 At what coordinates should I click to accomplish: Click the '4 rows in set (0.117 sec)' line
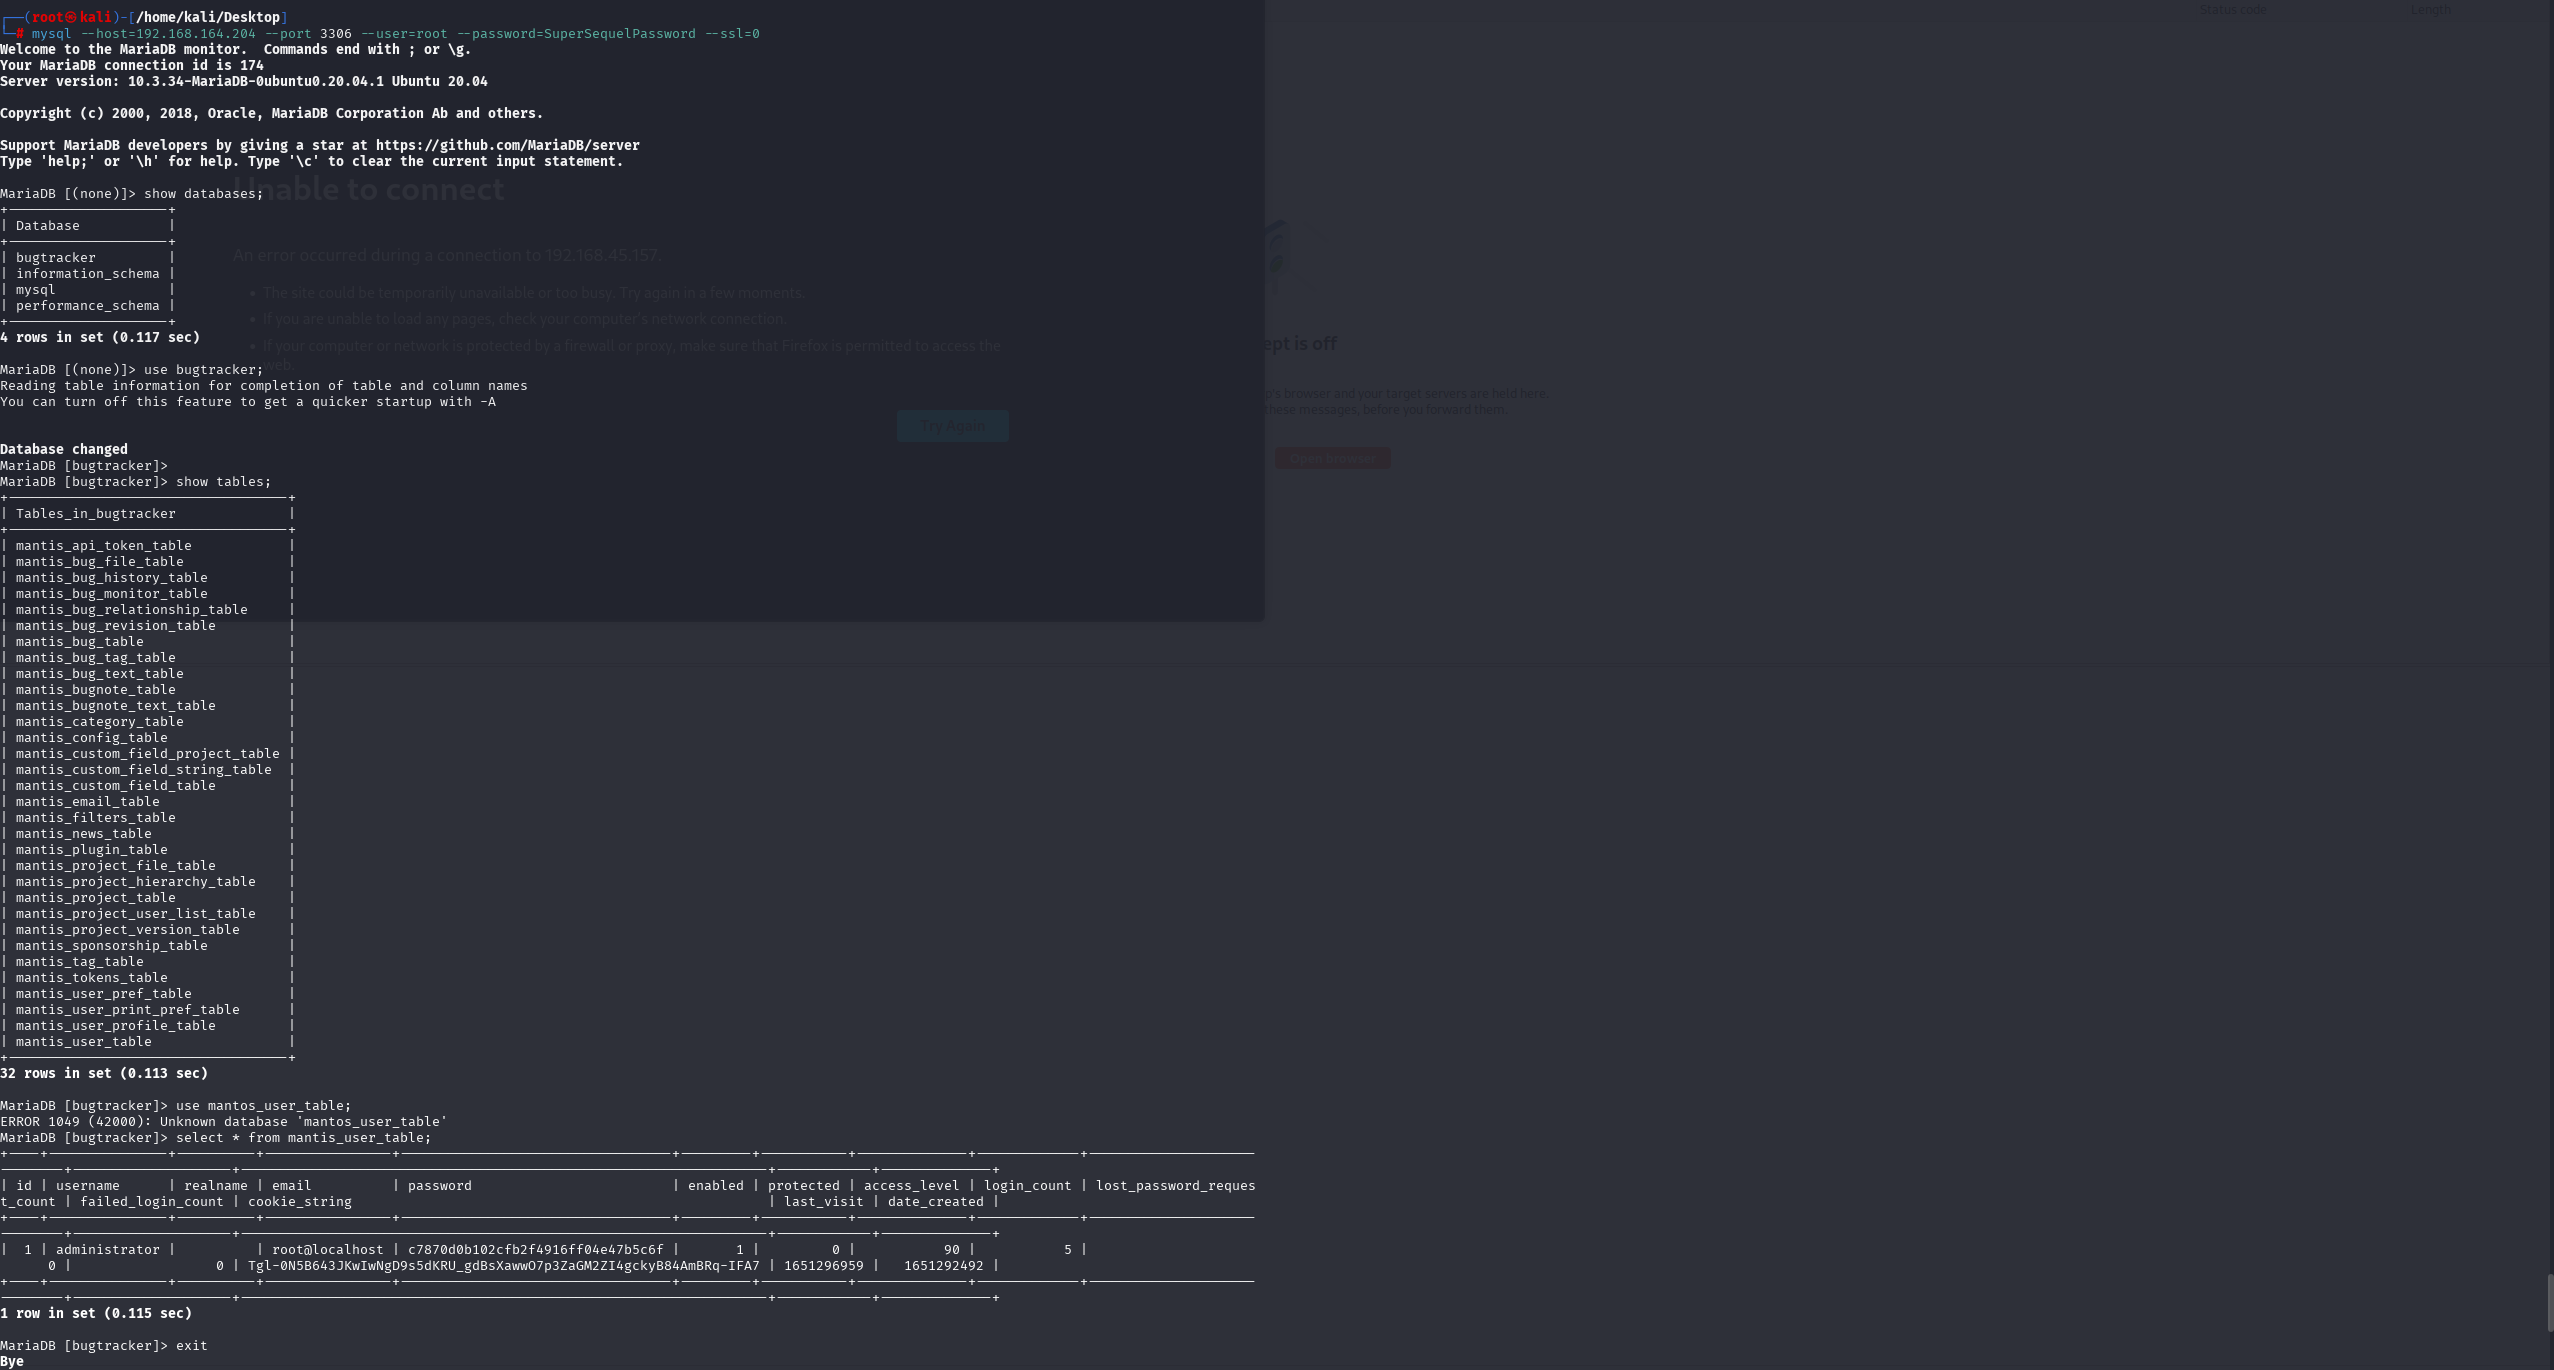(x=100, y=338)
